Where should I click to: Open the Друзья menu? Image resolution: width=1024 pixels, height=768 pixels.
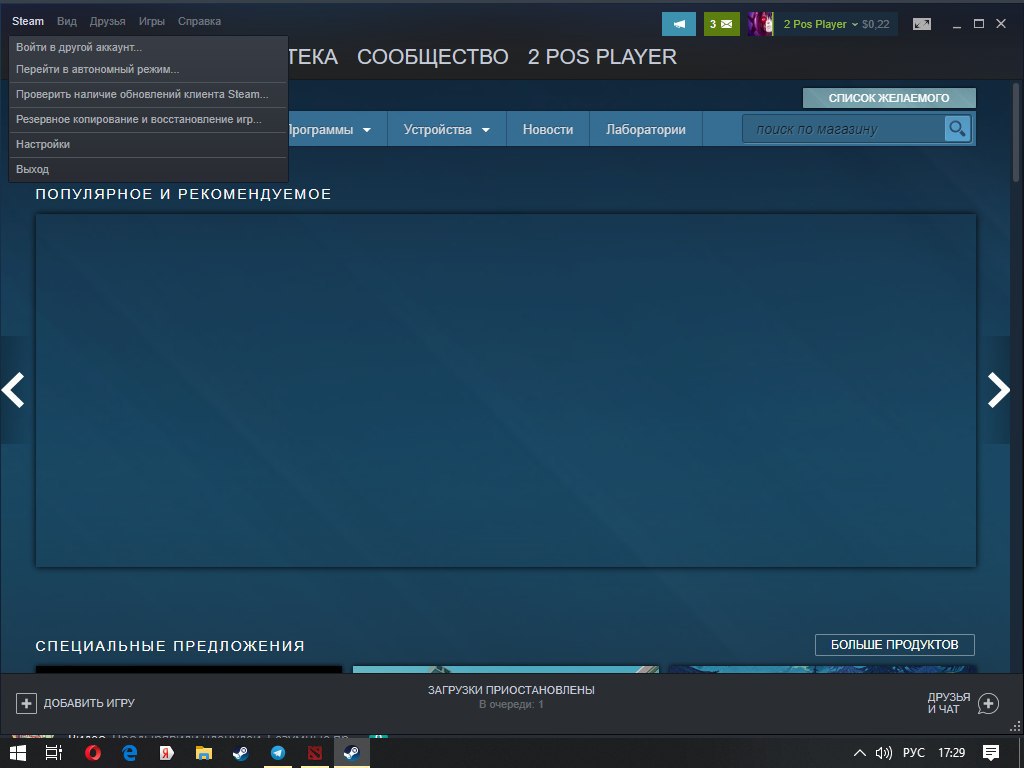[108, 21]
